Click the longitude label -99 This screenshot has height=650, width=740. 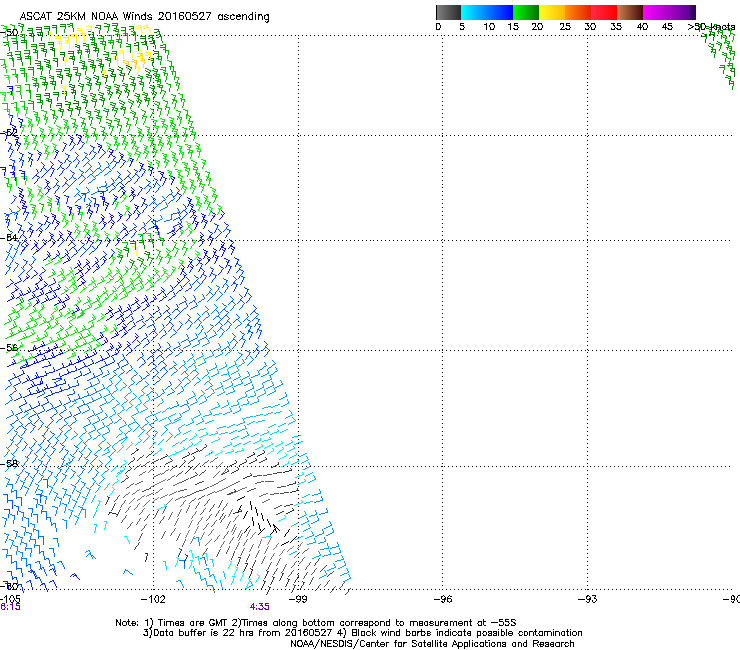pyautogui.click(x=298, y=599)
